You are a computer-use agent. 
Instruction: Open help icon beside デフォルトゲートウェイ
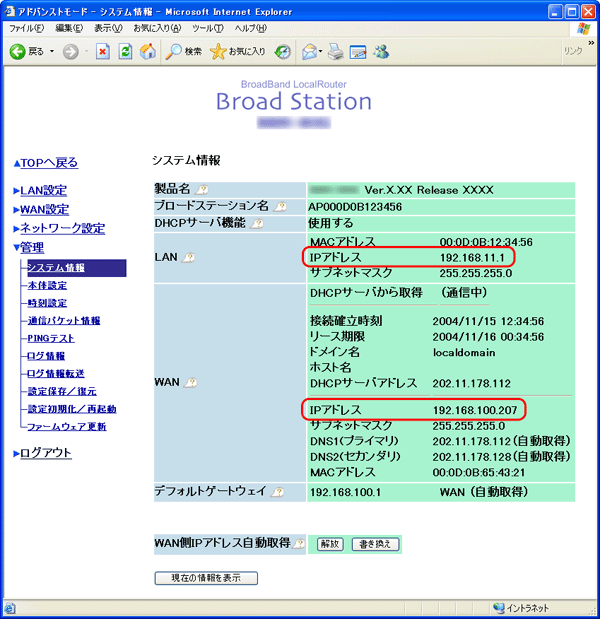click(x=278, y=491)
